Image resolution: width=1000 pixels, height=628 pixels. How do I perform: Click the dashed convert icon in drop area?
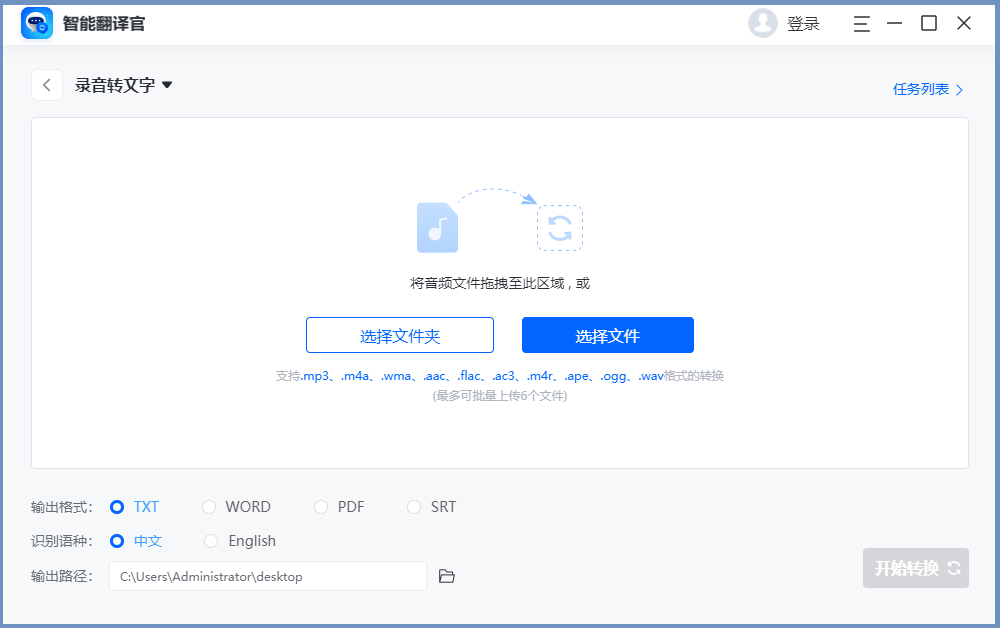coord(560,228)
